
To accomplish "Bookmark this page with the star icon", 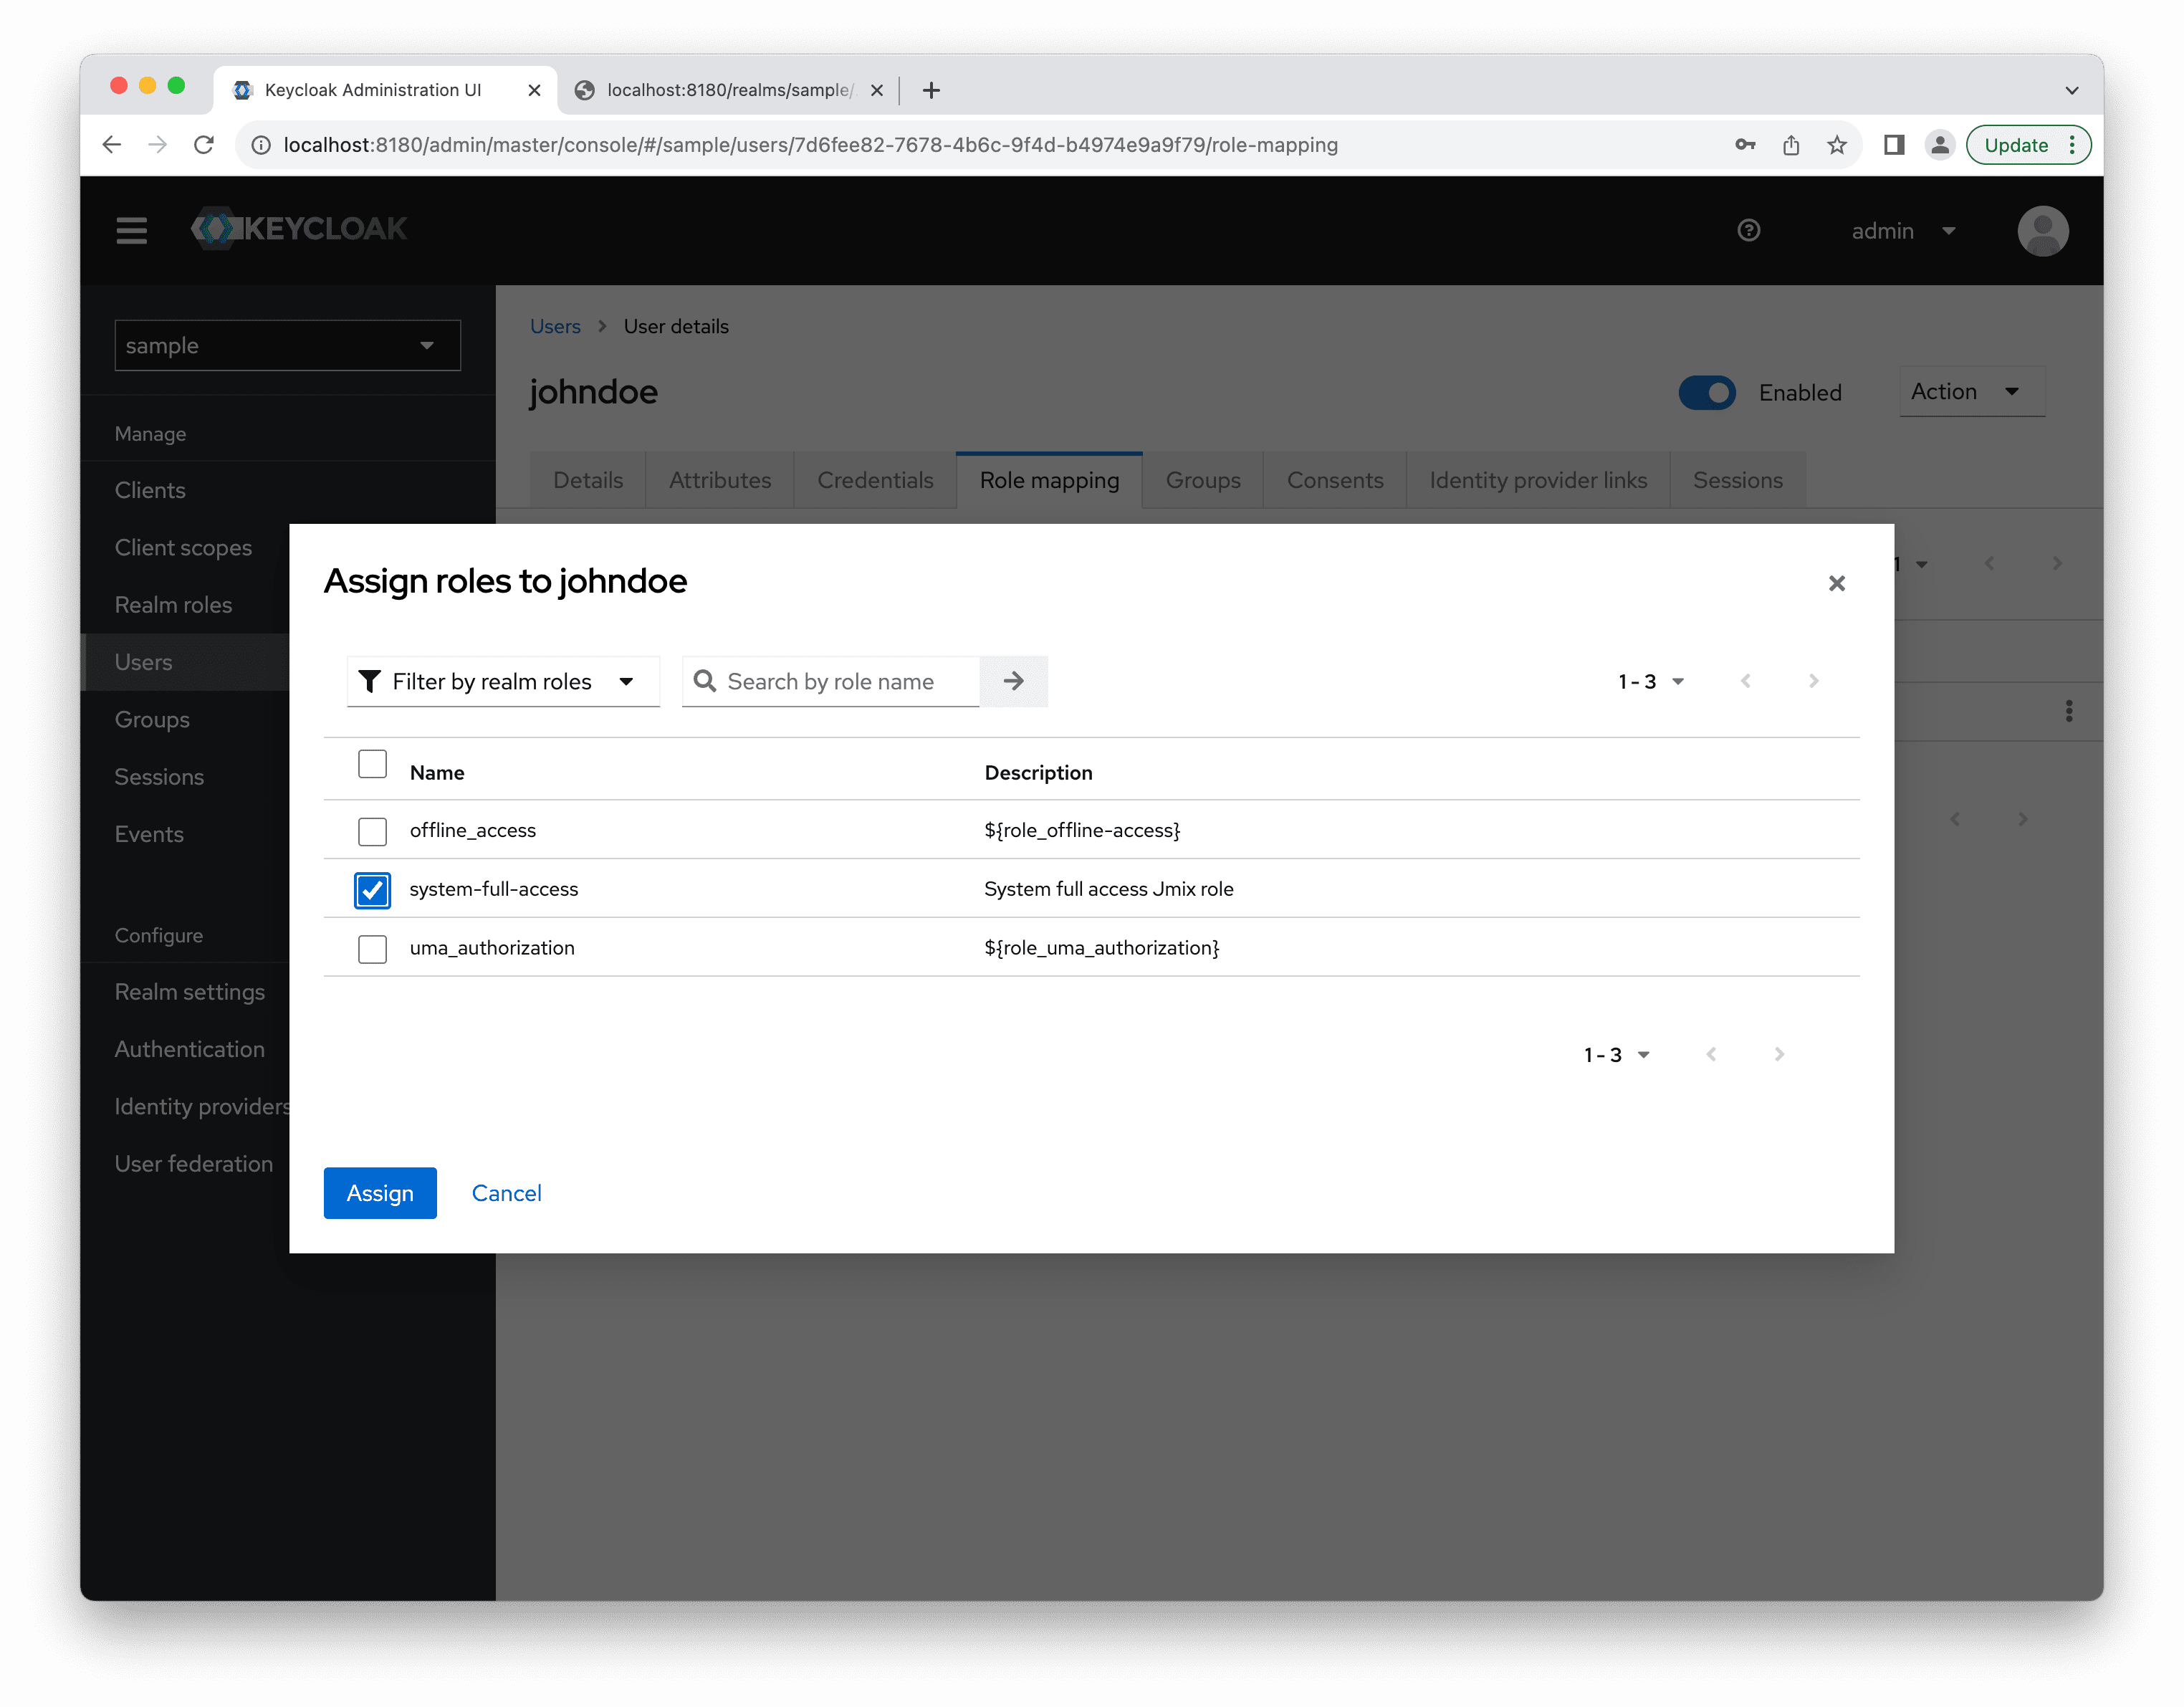I will [1836, 145].
